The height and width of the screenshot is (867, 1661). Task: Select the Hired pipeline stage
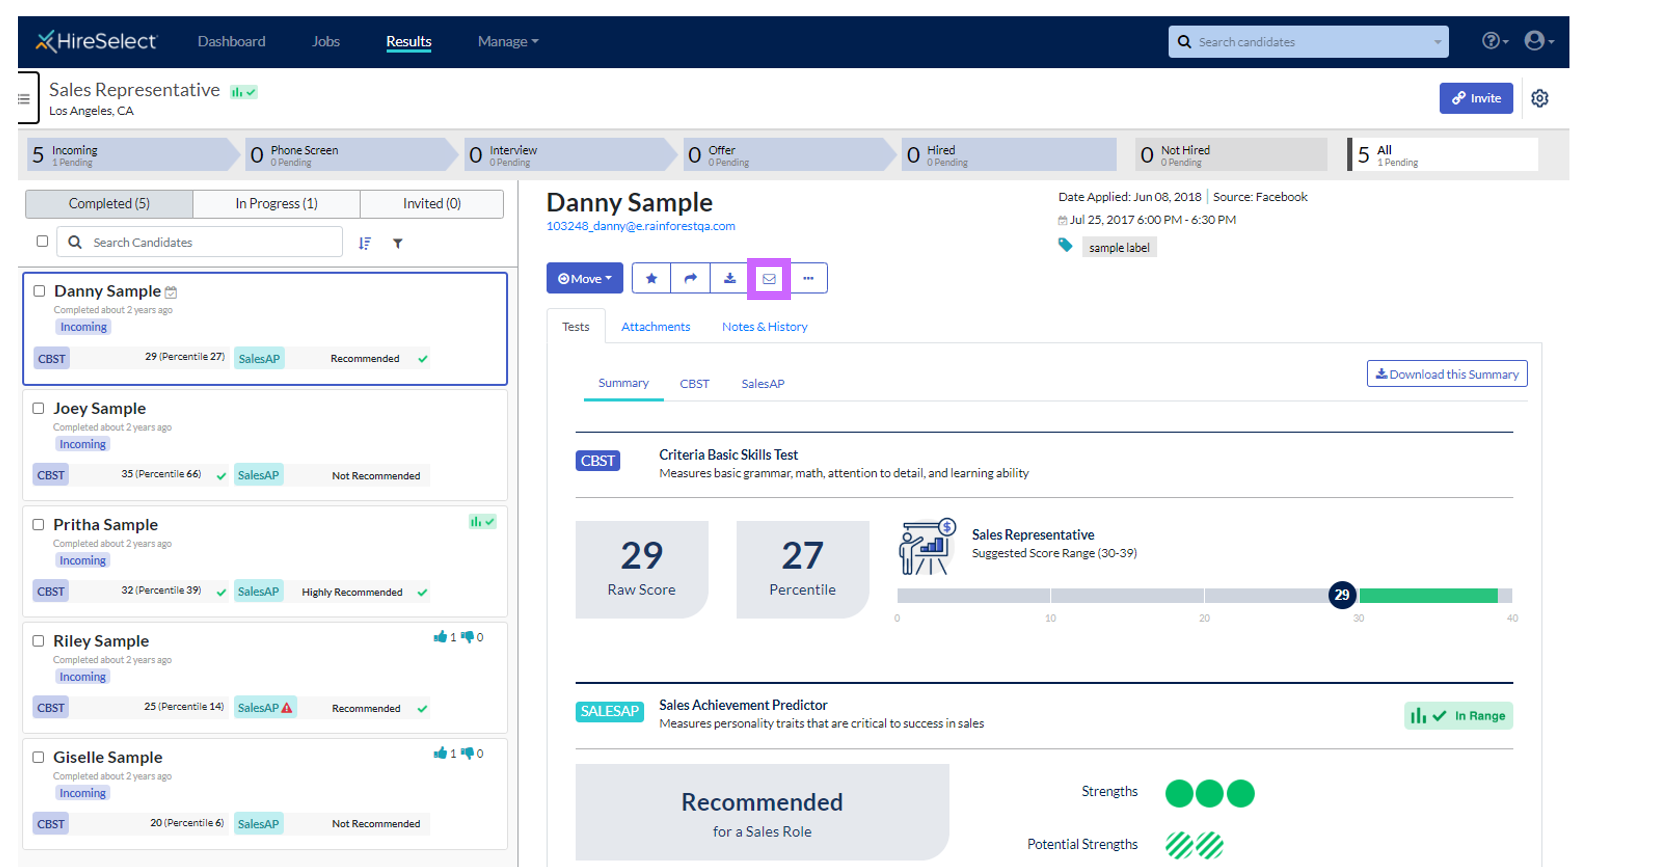click(x=1008, y=155)
